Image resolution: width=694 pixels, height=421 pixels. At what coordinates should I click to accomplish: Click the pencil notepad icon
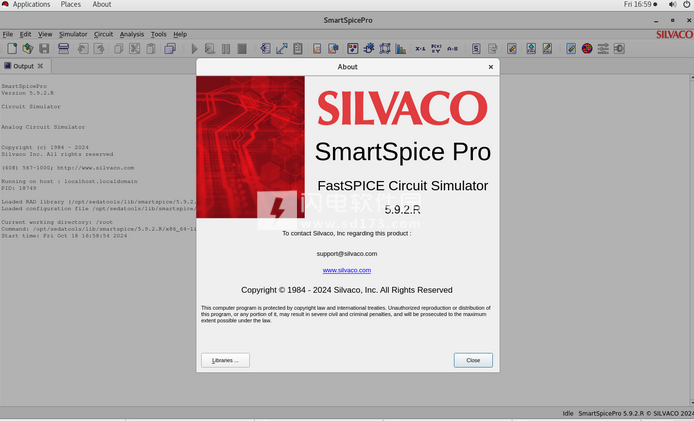pyautogui.click(x=547, y=49)
